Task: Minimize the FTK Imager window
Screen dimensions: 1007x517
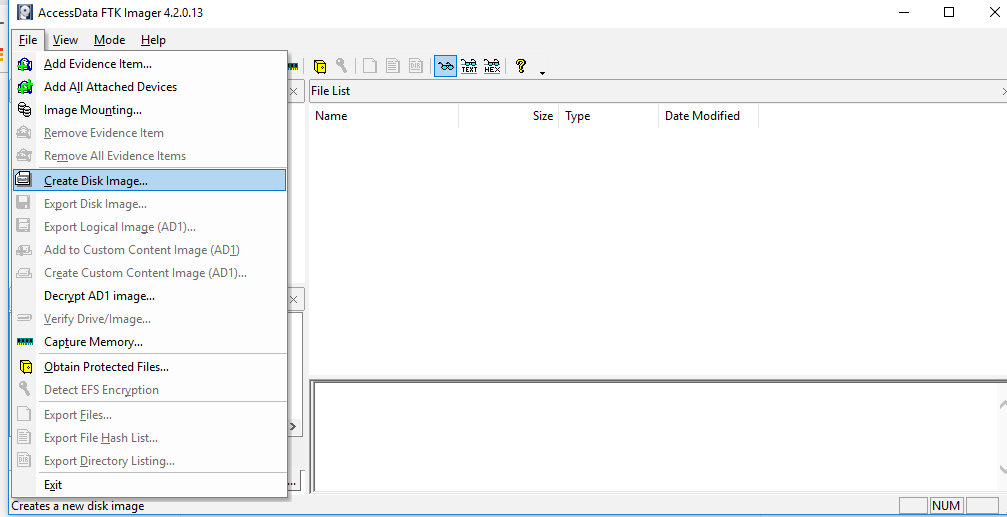Action: coord(904,12)
